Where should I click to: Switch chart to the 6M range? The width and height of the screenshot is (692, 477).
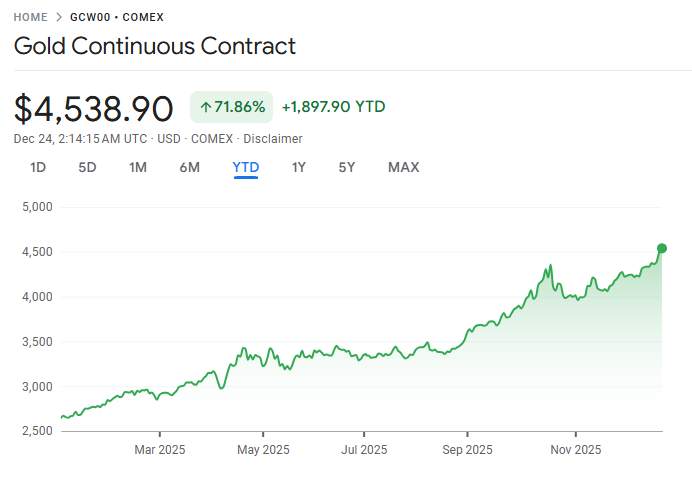tap(189, 167)
